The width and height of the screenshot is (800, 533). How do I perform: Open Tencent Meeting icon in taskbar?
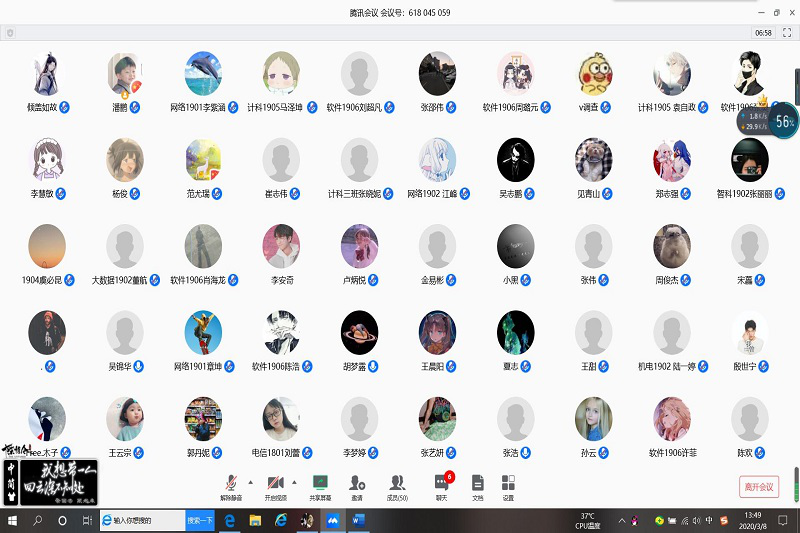click(x=333, y=521)
